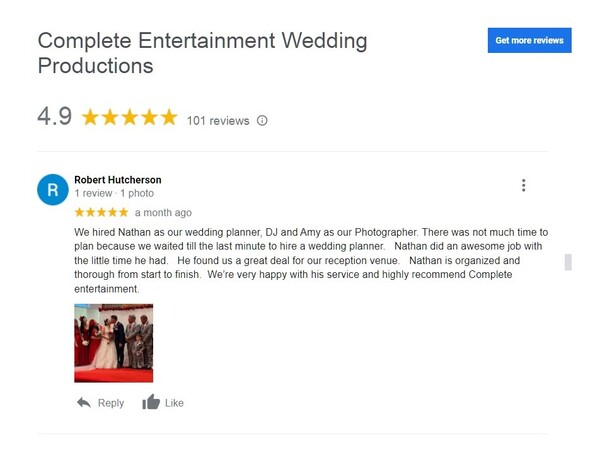Click the Like text label
Viewport: 600px width, 450px height.
pyautogui.click(x=174, y=403)
